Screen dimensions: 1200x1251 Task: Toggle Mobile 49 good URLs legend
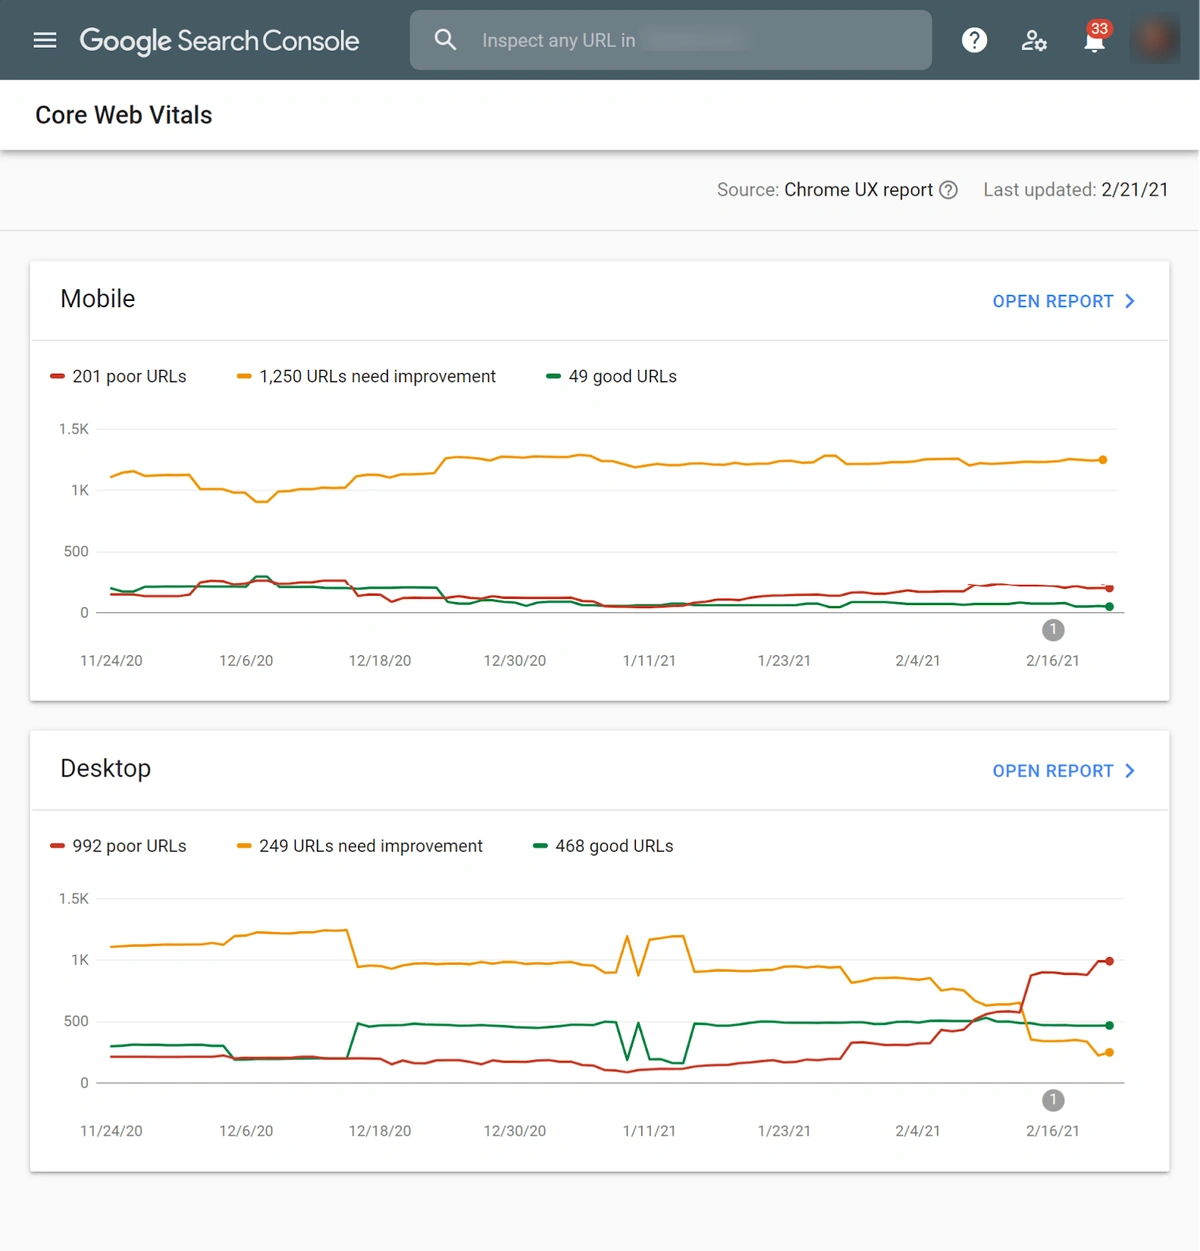(x=611, y=377)
